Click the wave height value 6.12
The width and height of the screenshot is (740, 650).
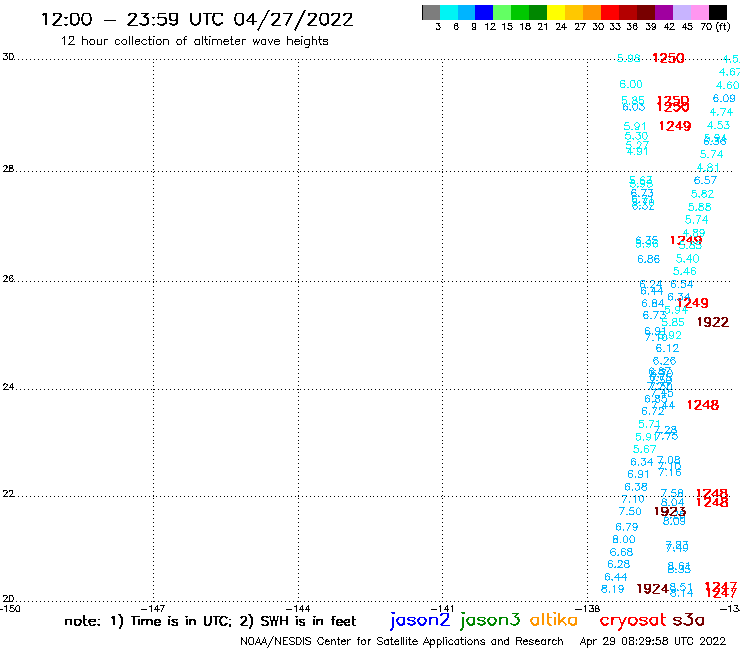(667, 348)
